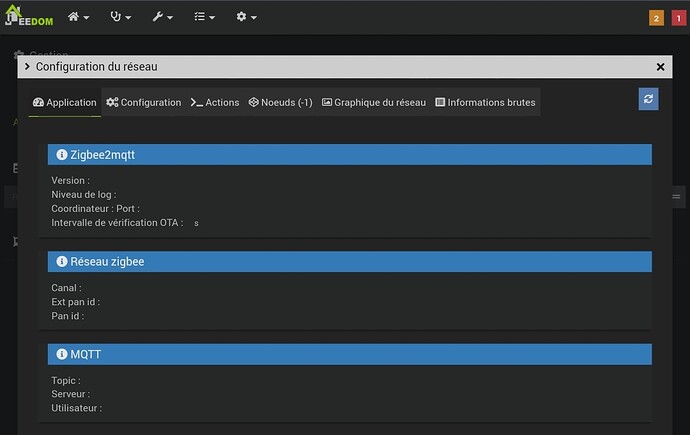Click the Serveur : label
690x435 pixels.
[x=70, y=394]
